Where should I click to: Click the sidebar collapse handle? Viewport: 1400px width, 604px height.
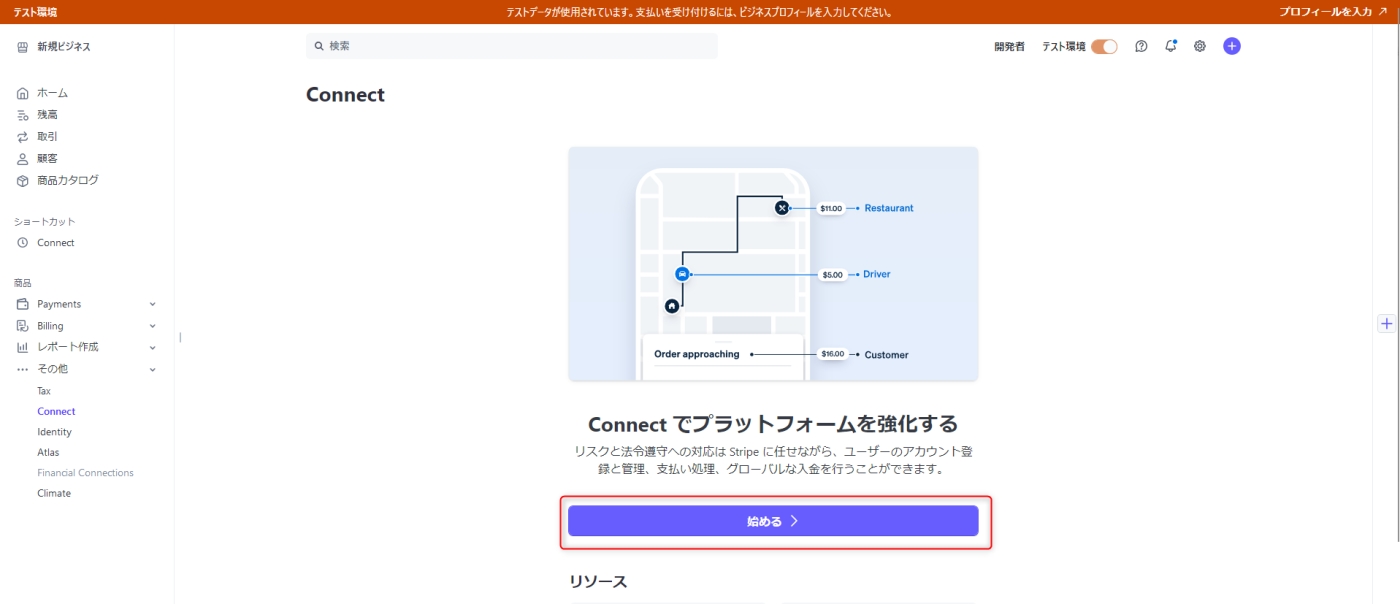(180, 337)
